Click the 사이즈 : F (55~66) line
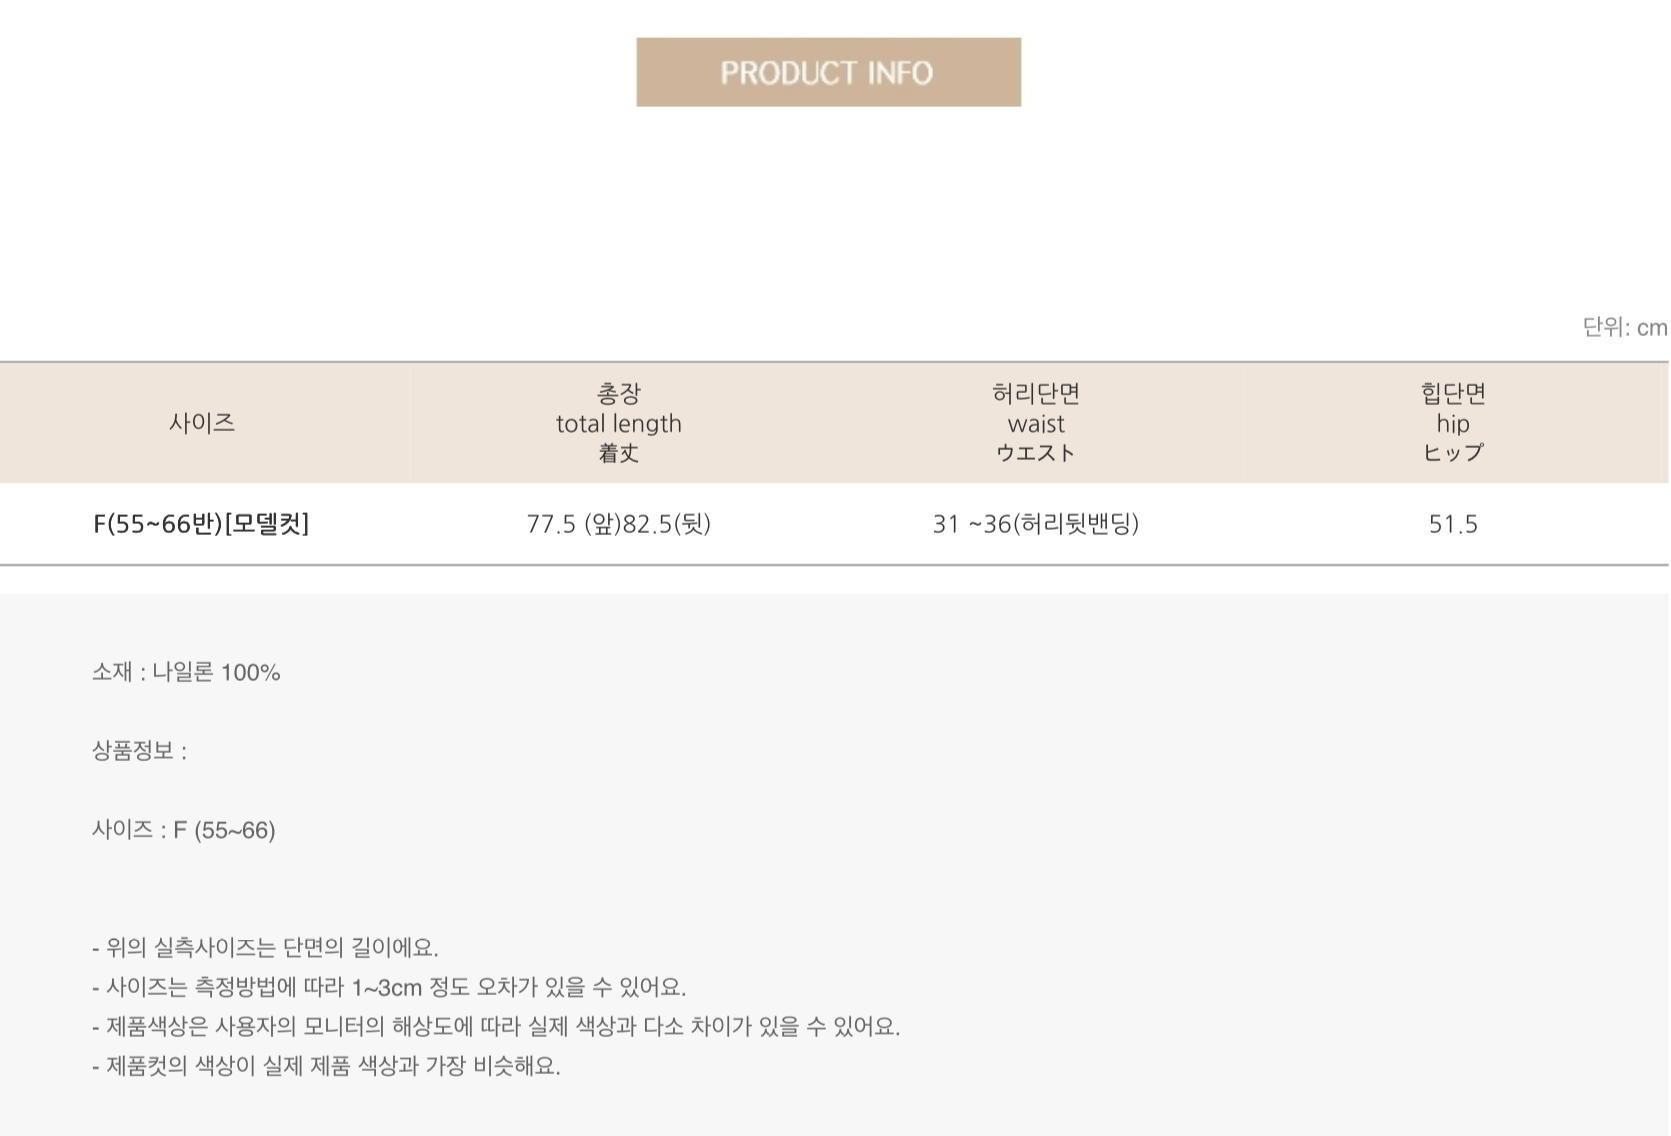This screenshot has height=1136, width=1671. click(184, 830)
